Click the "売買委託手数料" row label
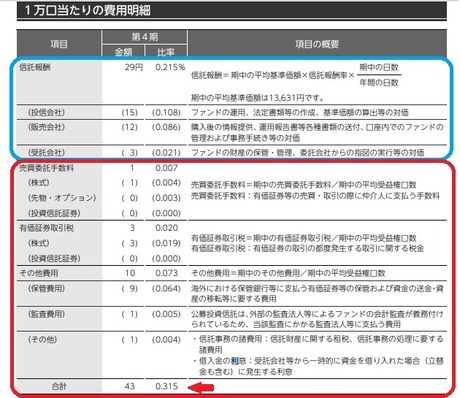 (46, 168)
